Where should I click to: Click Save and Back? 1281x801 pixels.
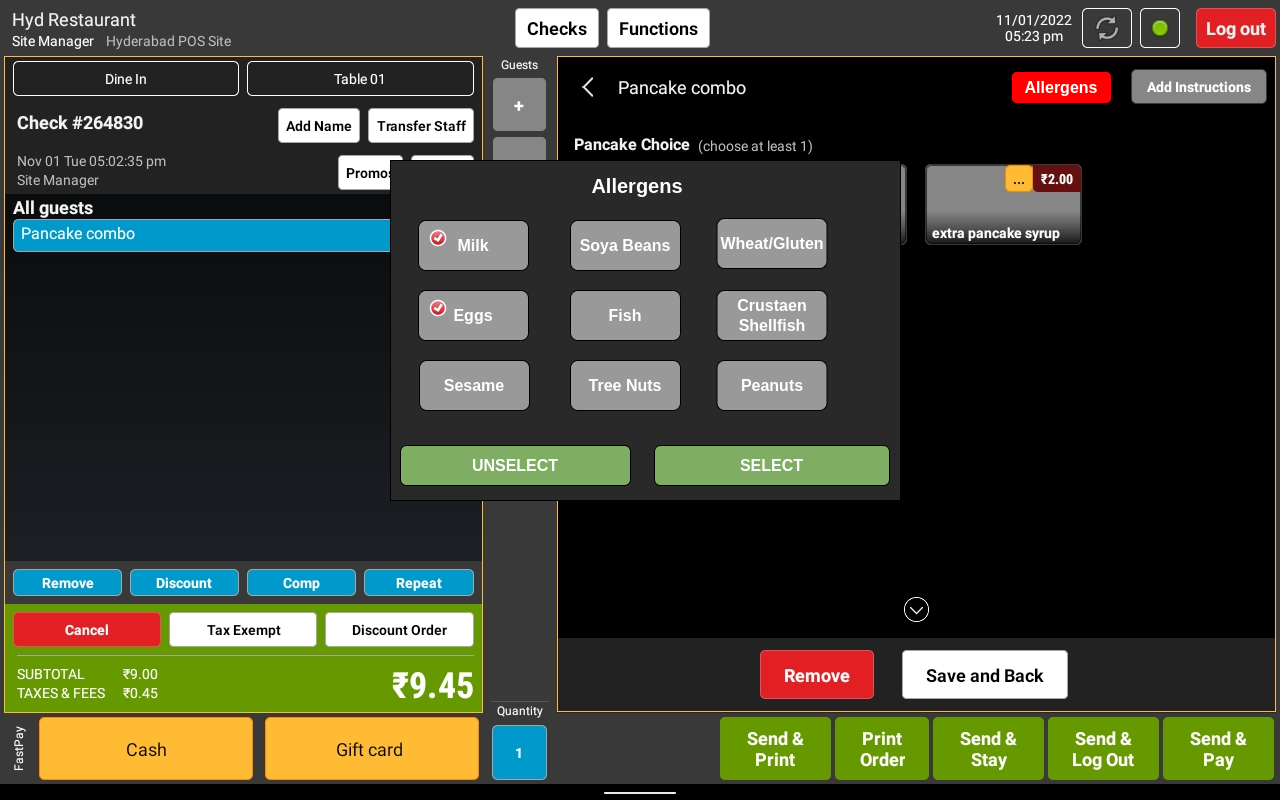[984, 675]
